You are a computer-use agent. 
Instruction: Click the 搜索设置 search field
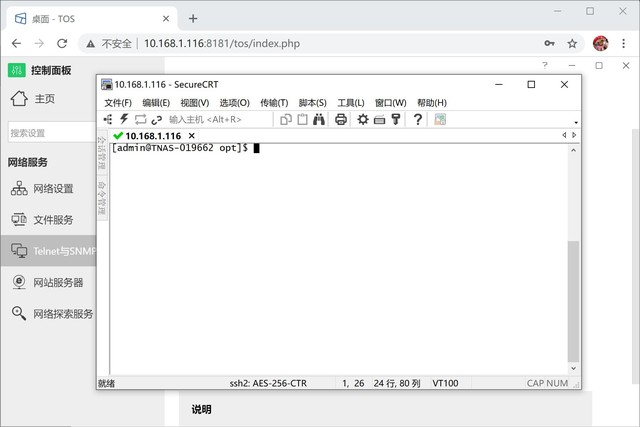[52, 133]
